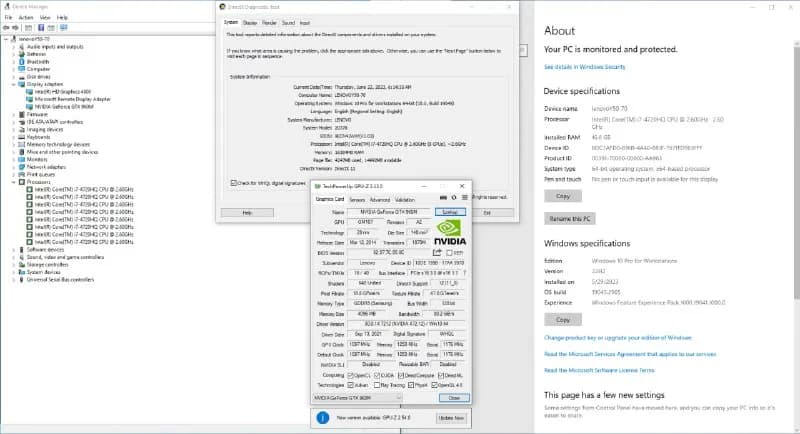Open the GPU selector dropdown in GPU-Z
Image resolution: width=800 pixels, height=434 pixels.
(357, 398)
